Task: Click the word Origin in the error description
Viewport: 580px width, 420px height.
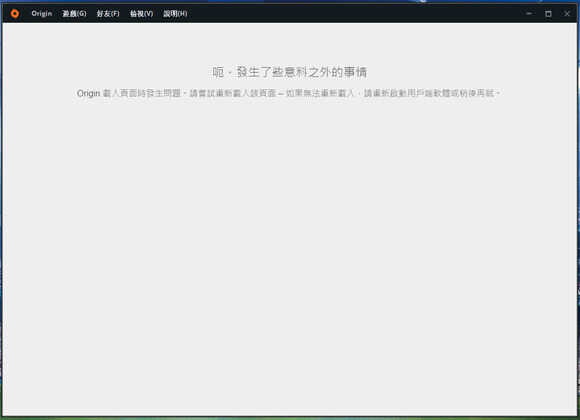Action: tap(88, 93)
